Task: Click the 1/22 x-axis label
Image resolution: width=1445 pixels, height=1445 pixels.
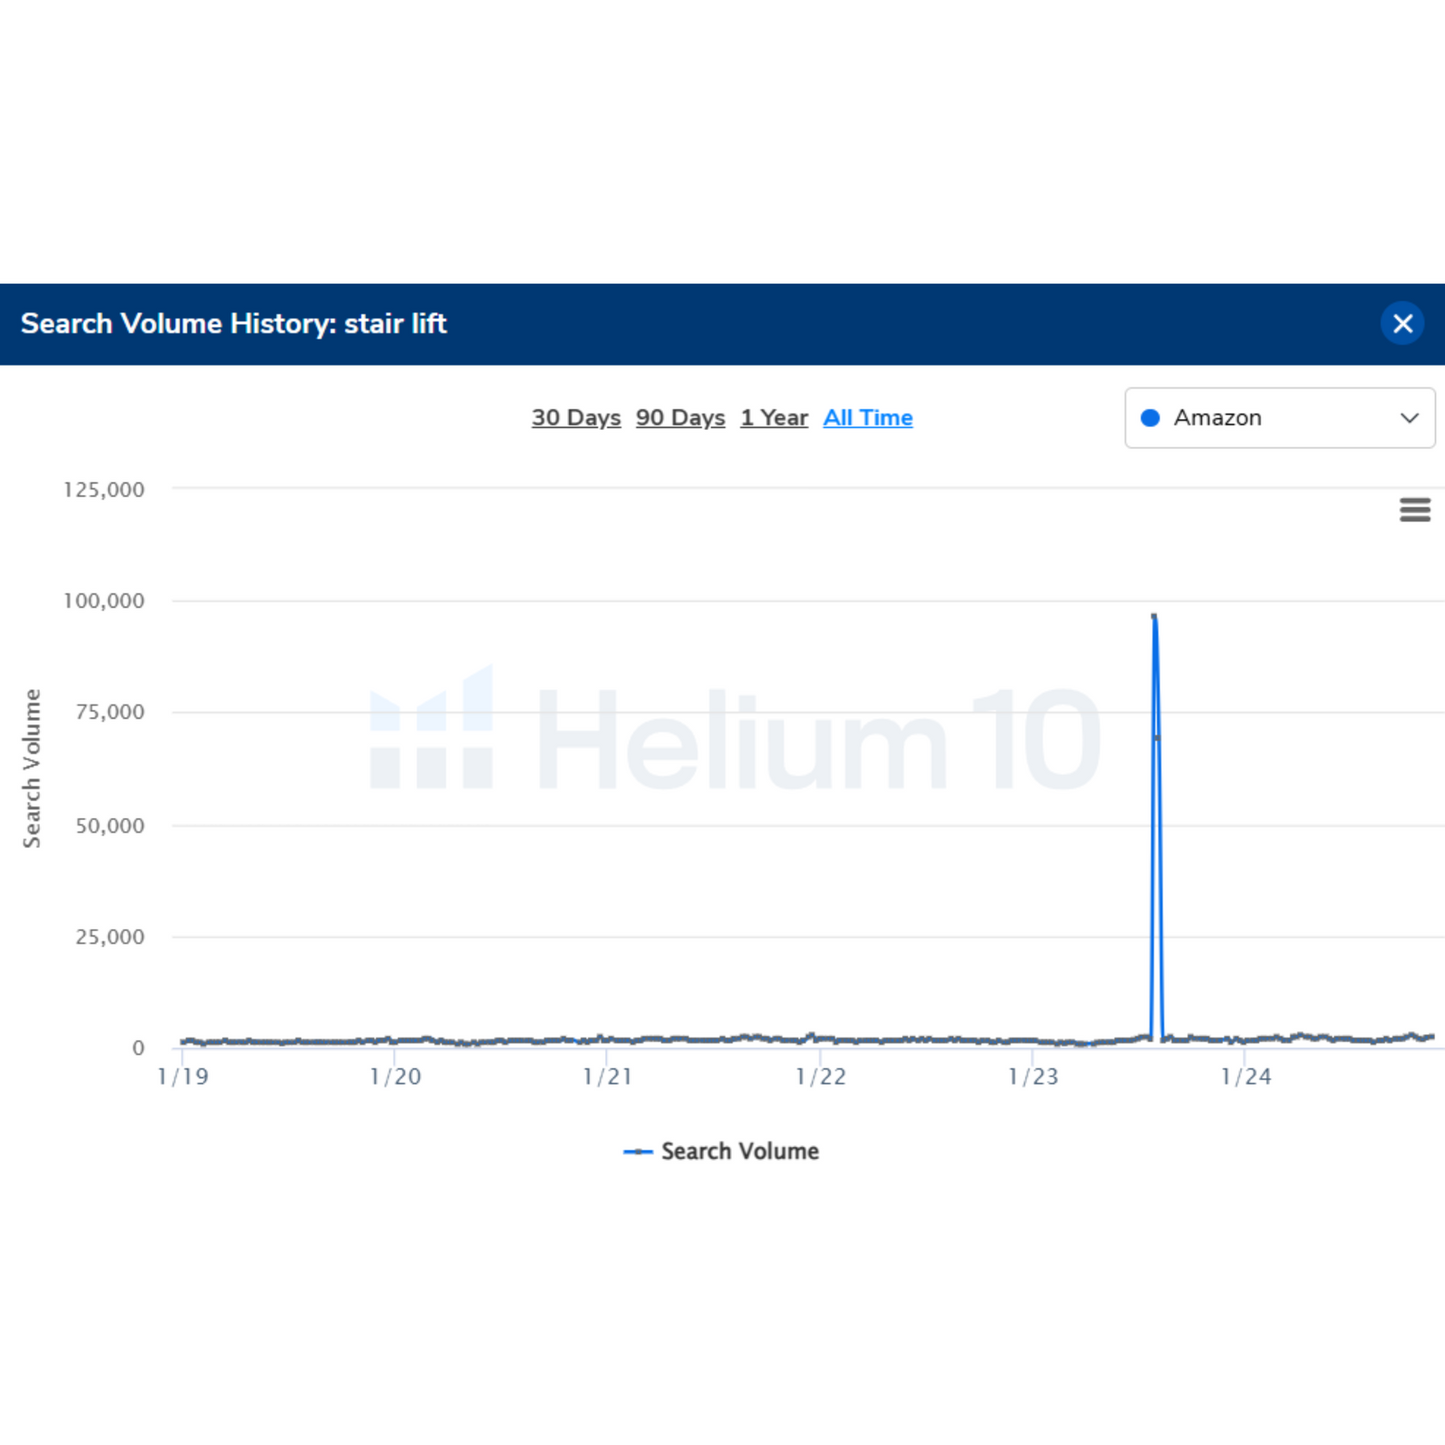Action: pos(821,1077)
